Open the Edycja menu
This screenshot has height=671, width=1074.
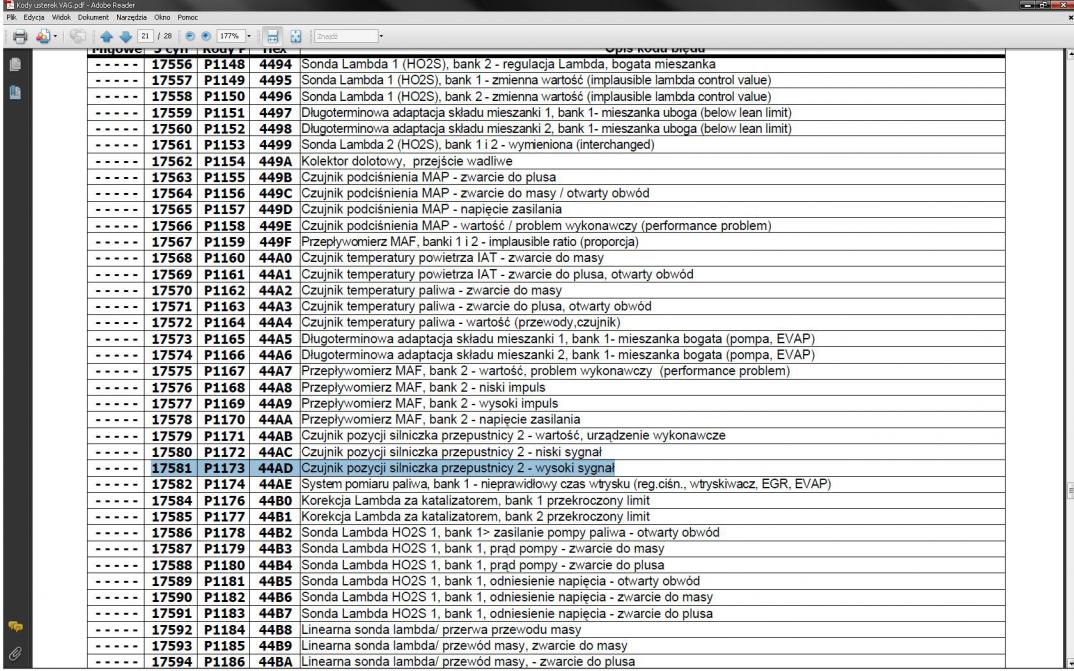coord(34,17)
